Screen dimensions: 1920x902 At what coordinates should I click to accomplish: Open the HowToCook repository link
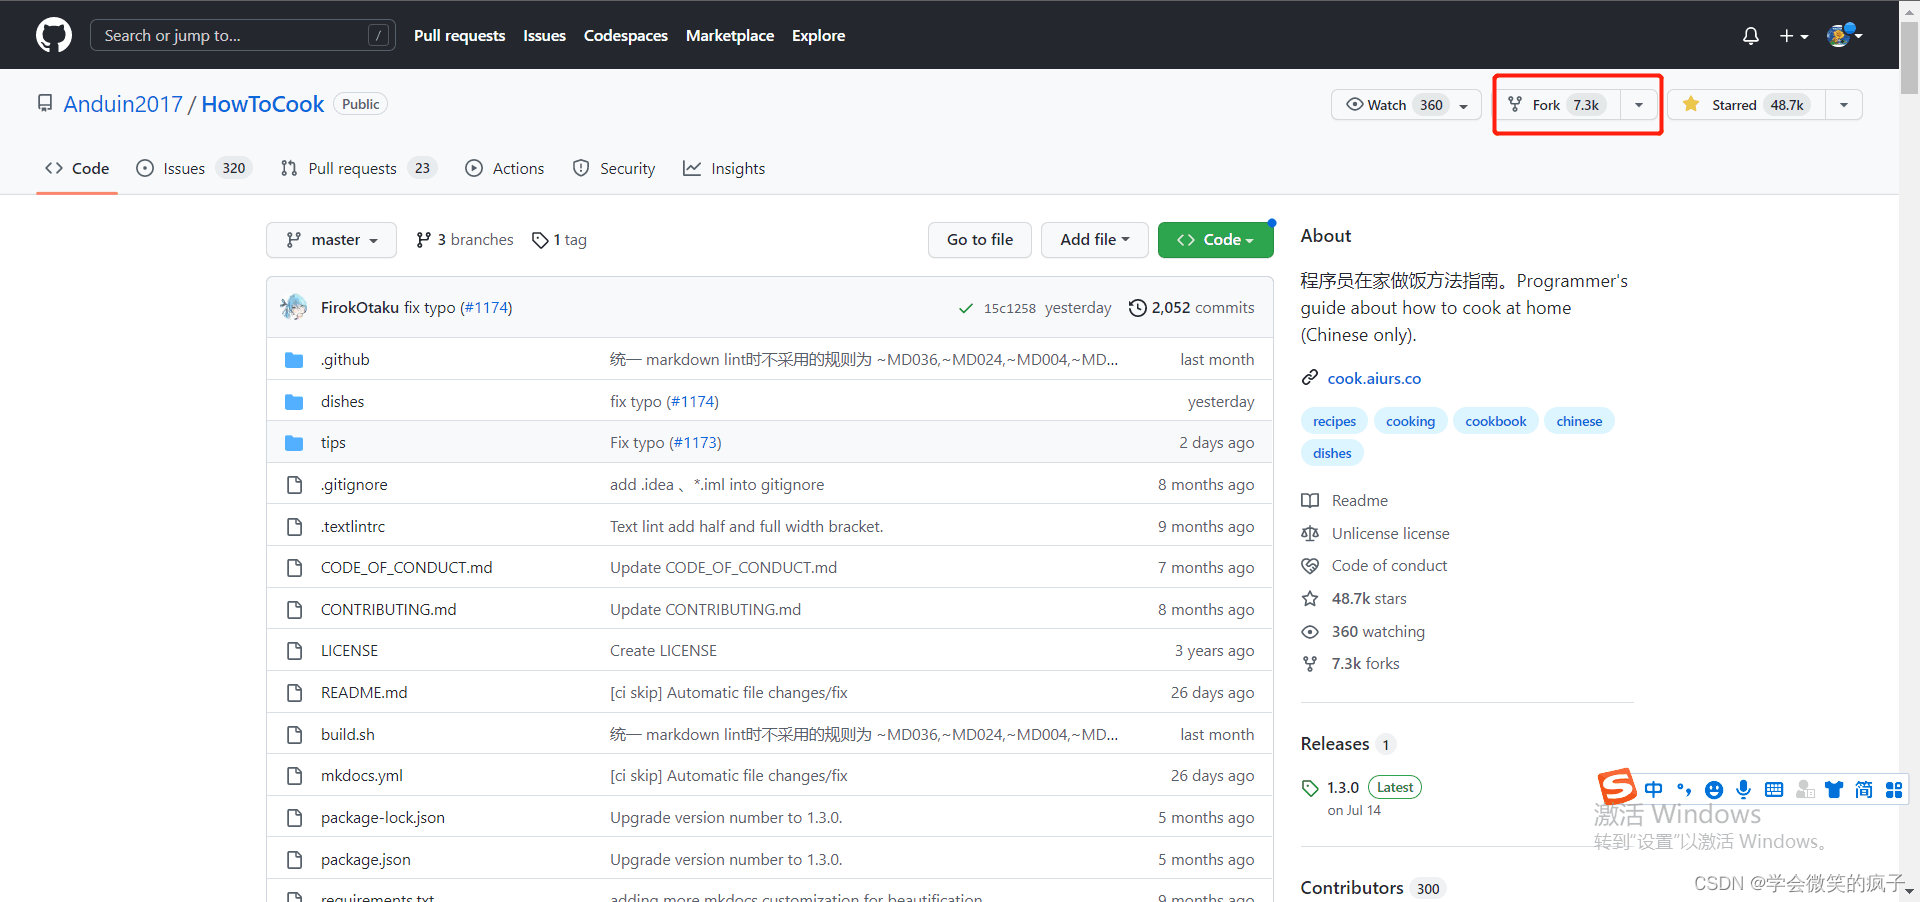pyautogui.click(x=263, y=104)
